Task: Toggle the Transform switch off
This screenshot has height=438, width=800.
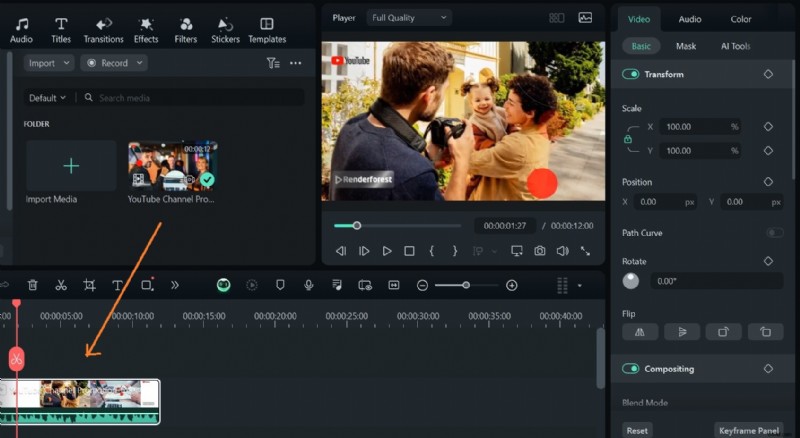Action: click(631, 74)
